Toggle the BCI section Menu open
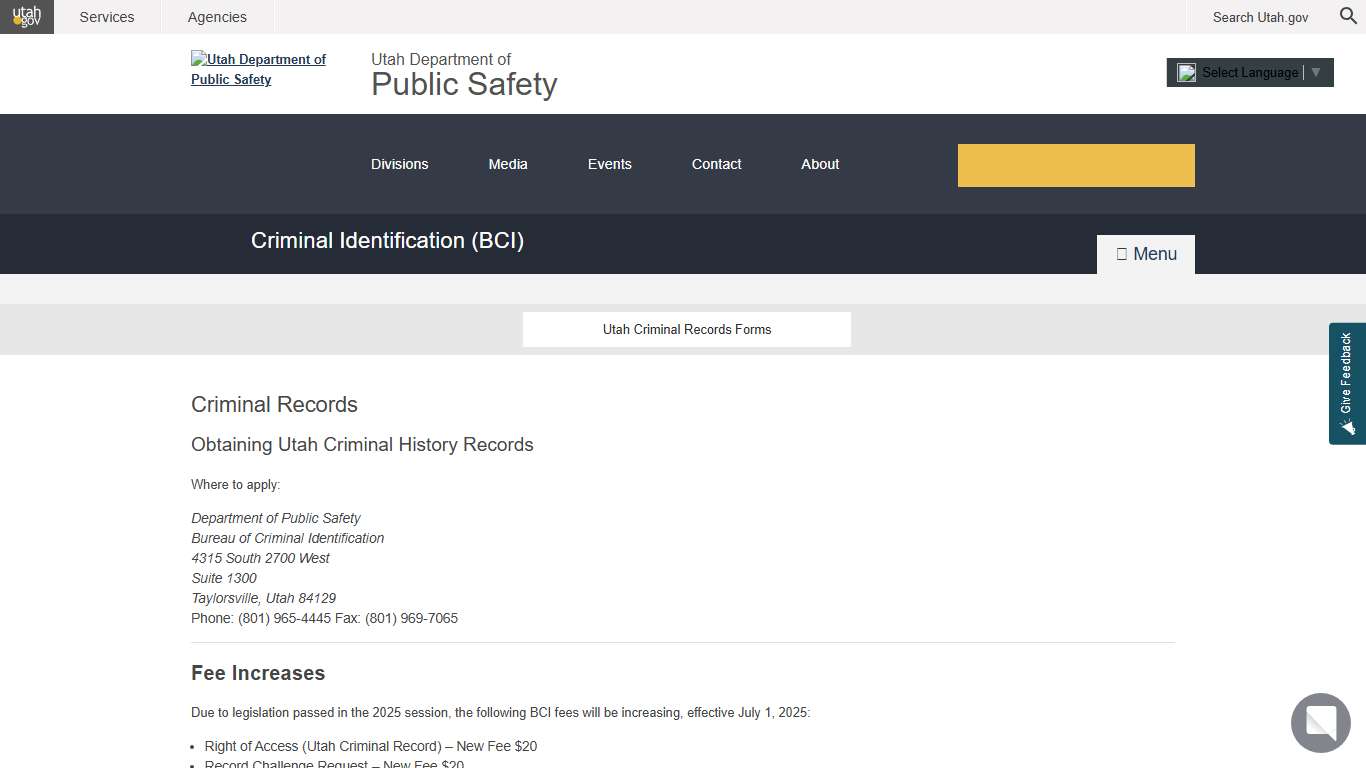 coord(1145,253)
